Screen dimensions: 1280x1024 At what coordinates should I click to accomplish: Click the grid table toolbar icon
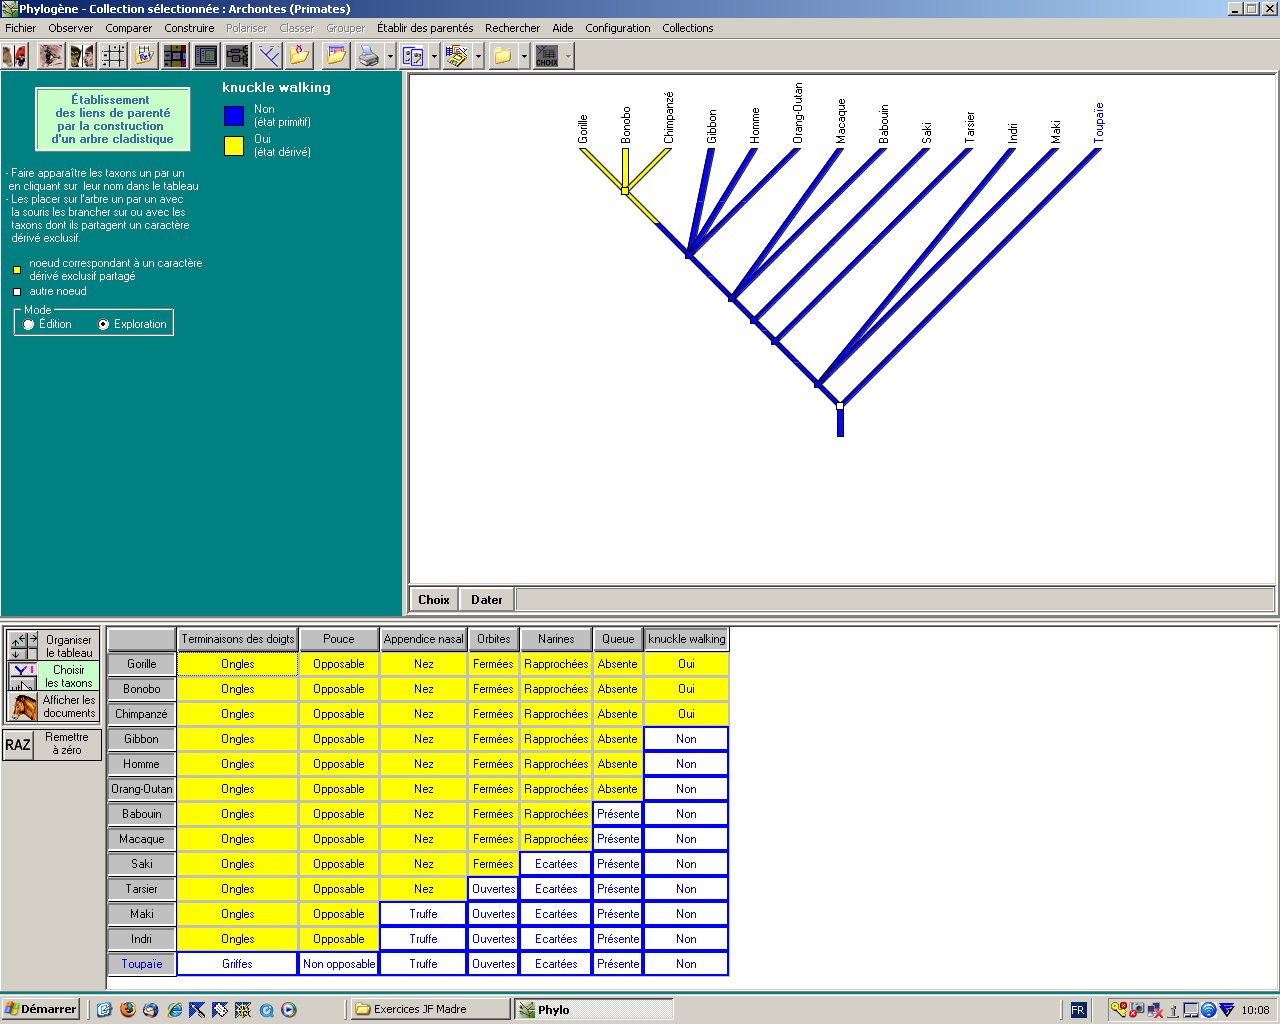point(113,56)
